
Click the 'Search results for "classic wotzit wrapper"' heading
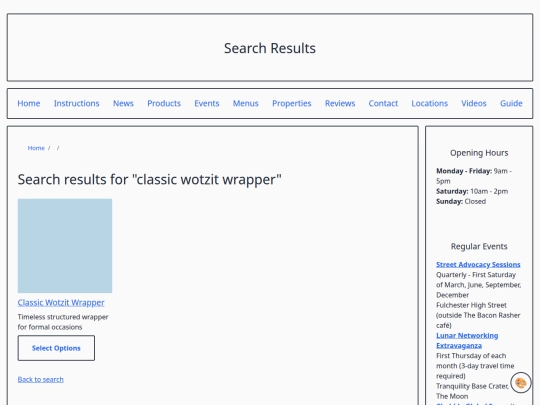tap(149, 179)
